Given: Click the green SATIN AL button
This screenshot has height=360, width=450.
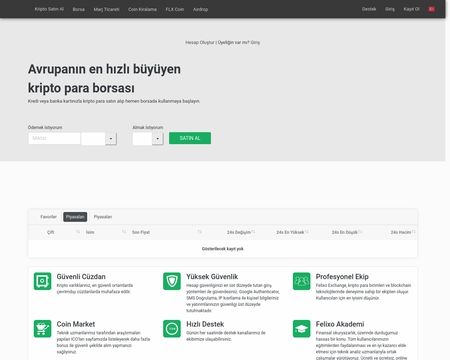Looking at the screenshot, I should coord(190,138).
